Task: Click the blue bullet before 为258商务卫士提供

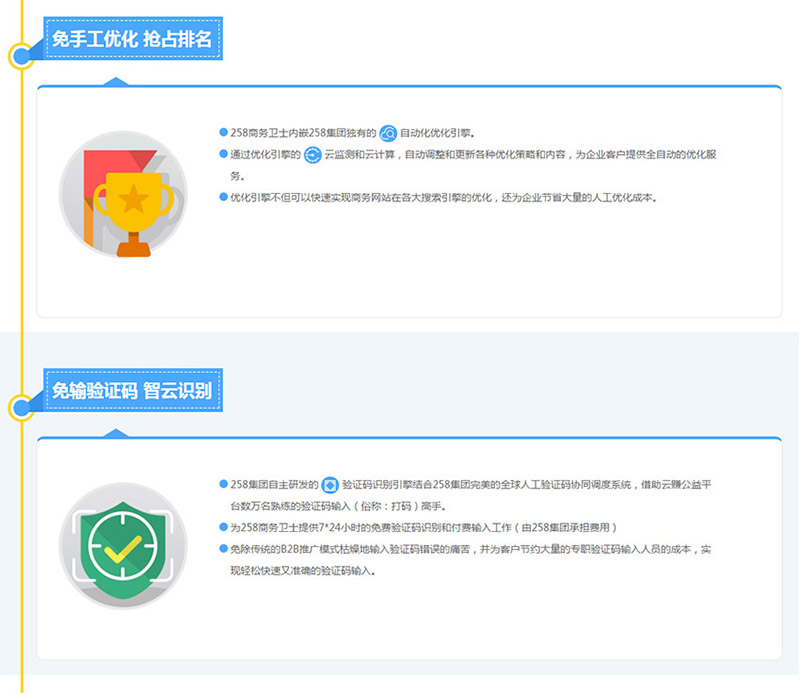Action: coord(223,527)
